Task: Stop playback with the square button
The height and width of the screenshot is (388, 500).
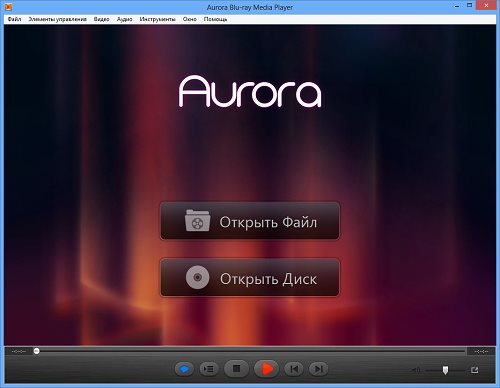Action: (236, 369)
